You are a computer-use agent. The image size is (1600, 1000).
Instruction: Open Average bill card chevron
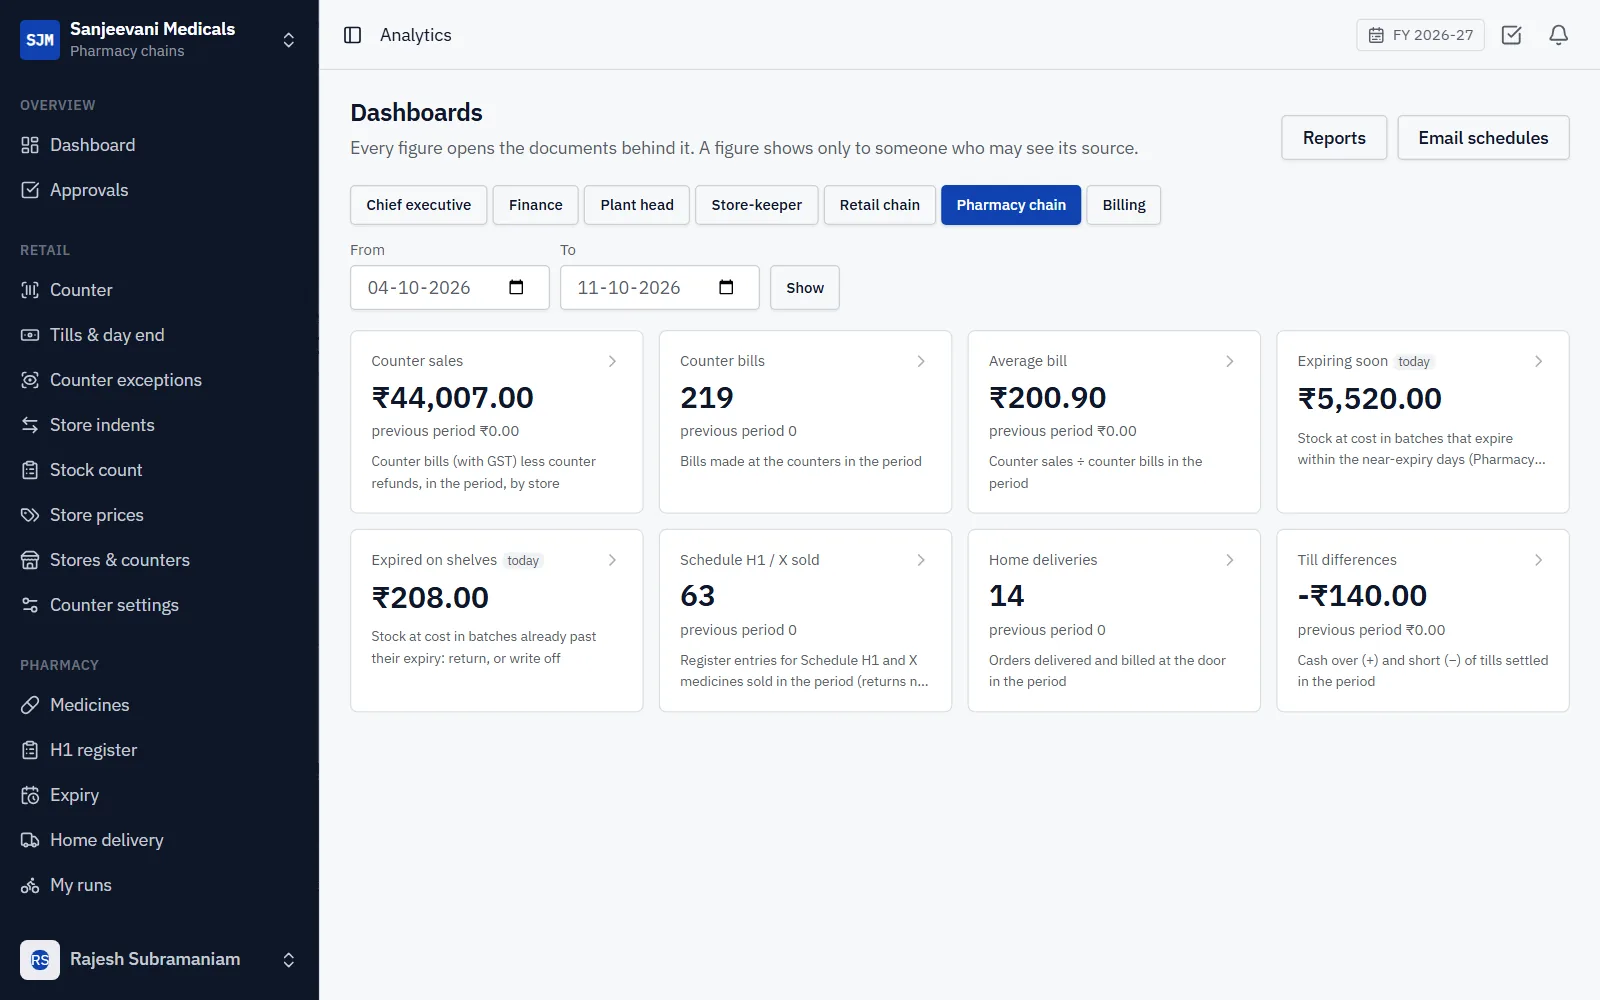[x=1230, y=361]
